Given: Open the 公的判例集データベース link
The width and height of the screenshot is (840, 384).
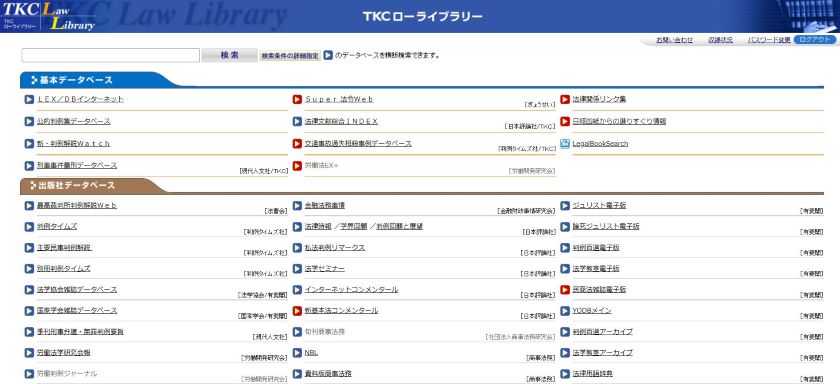Looking at the screenshot, I should click(x=74, y=122).
